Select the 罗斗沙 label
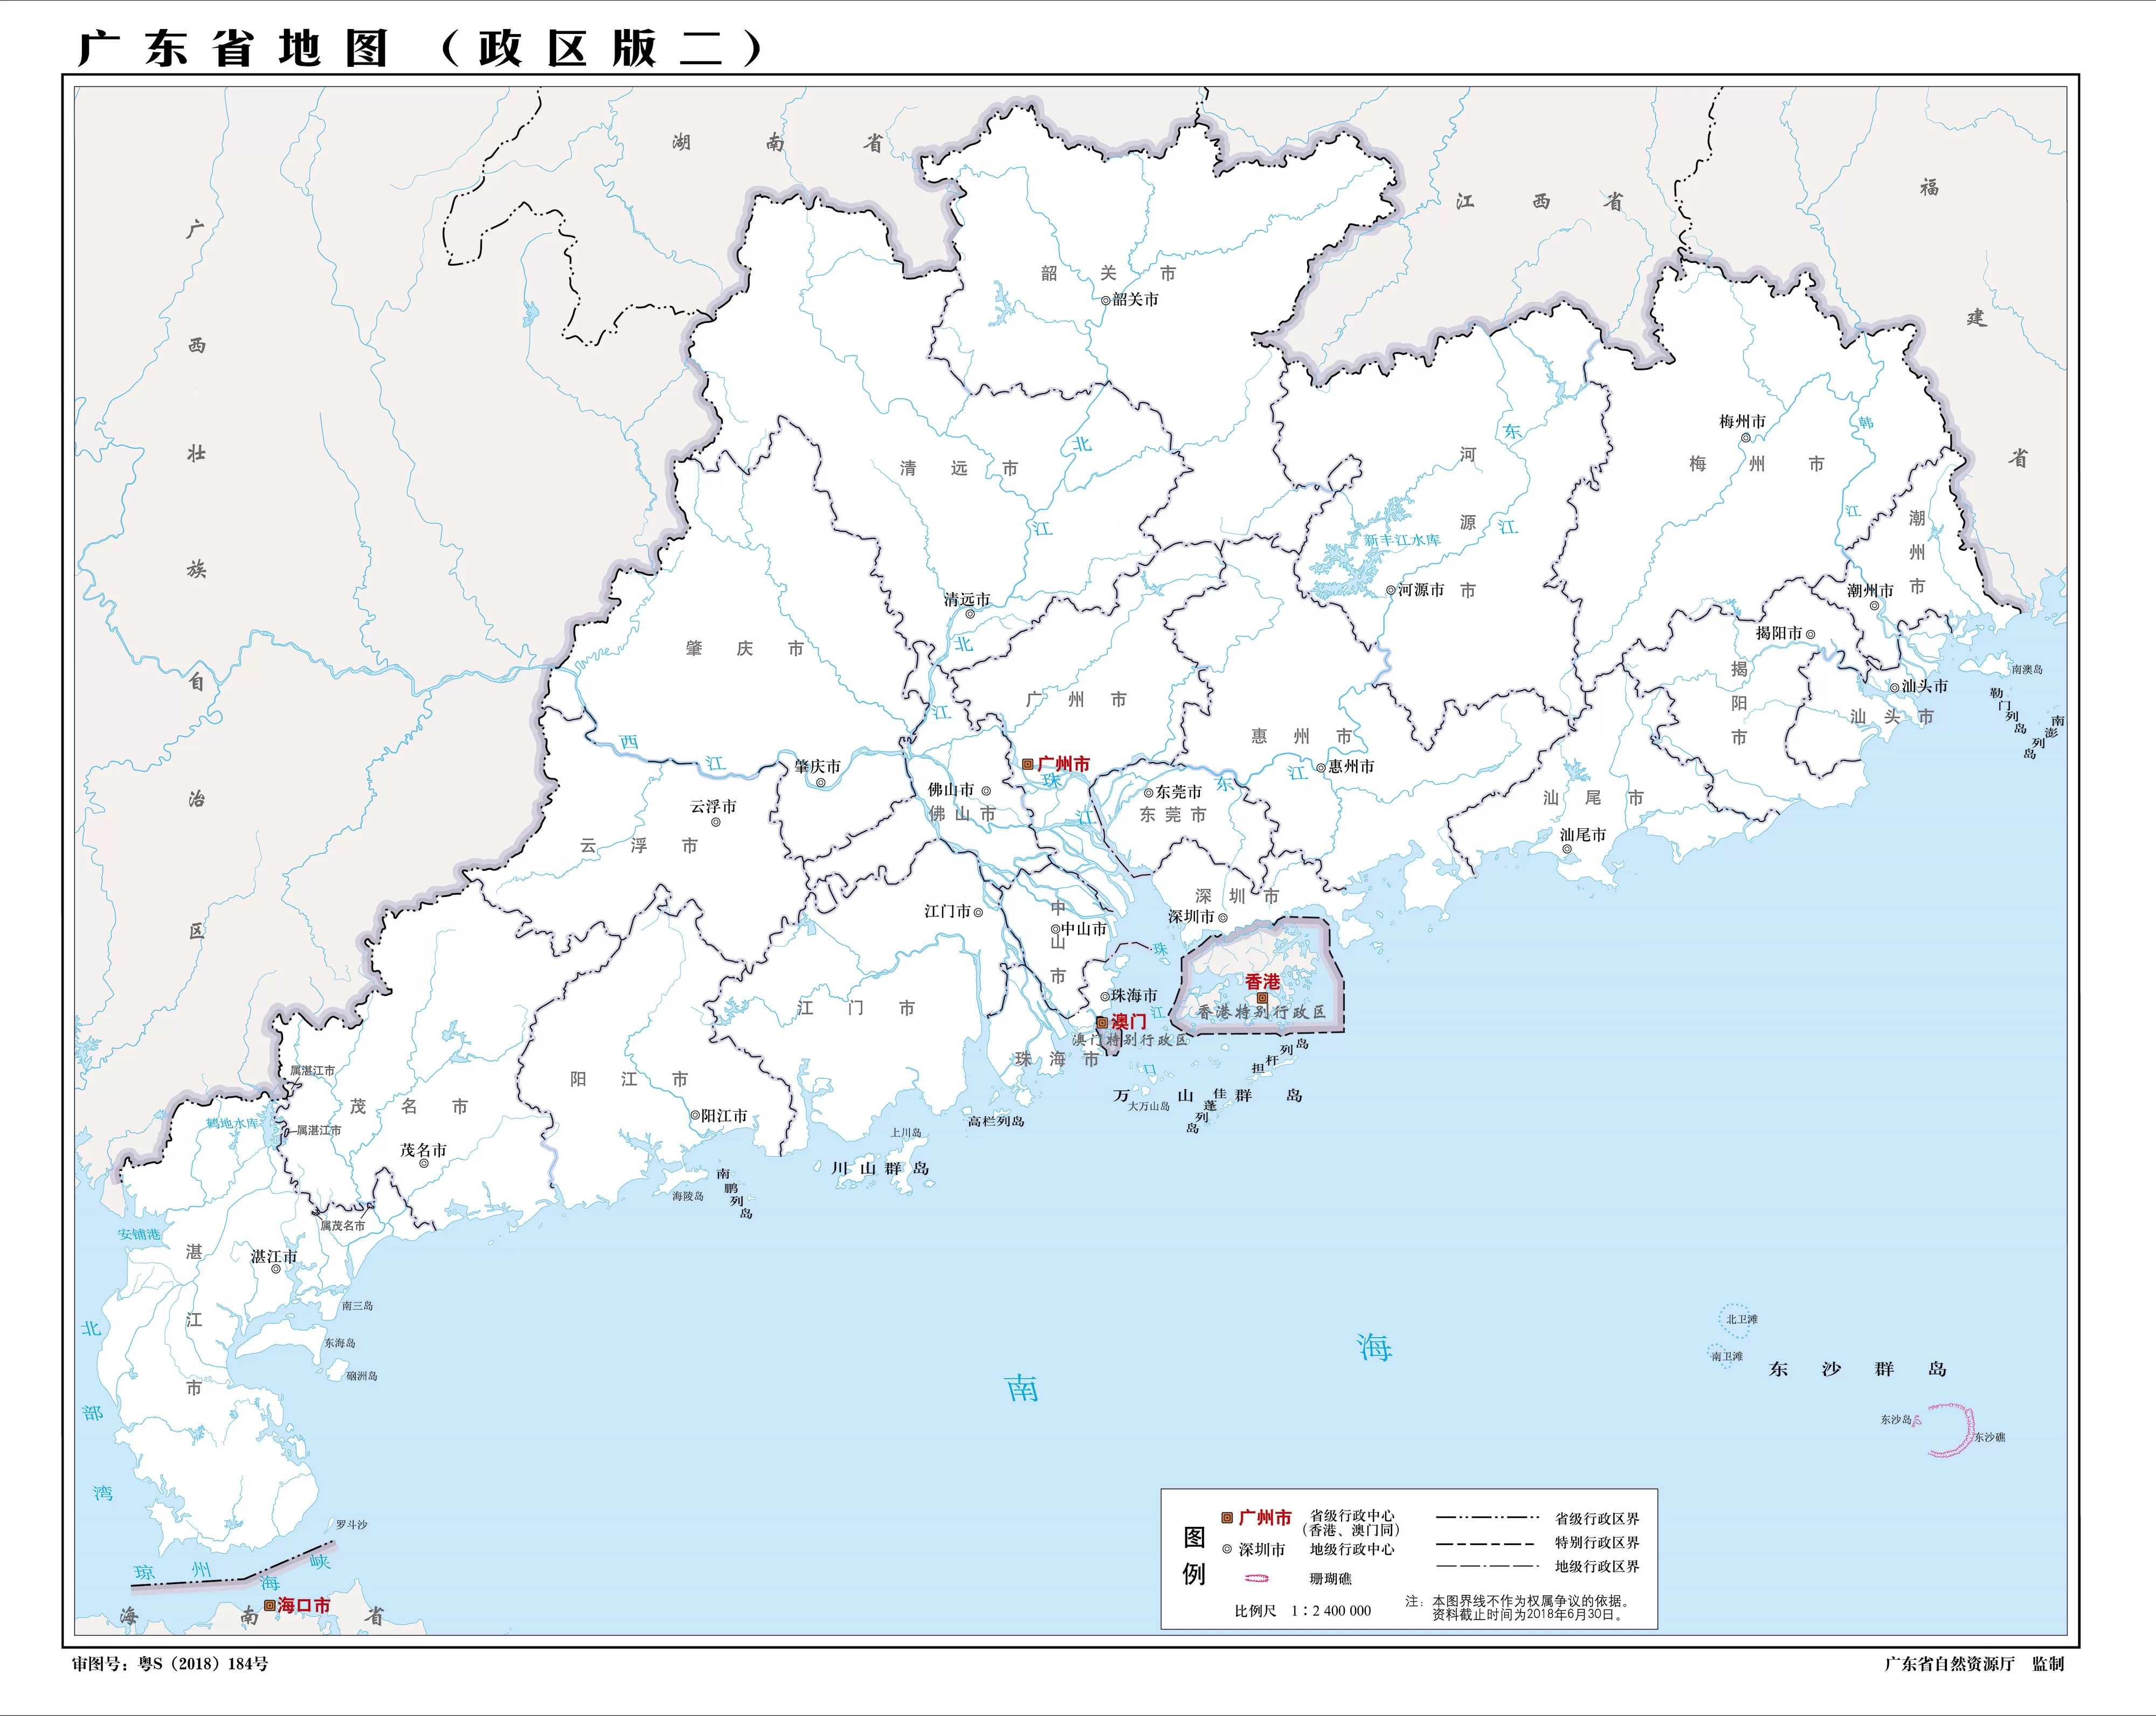 pyautogui.click(x=351, y=1525)
